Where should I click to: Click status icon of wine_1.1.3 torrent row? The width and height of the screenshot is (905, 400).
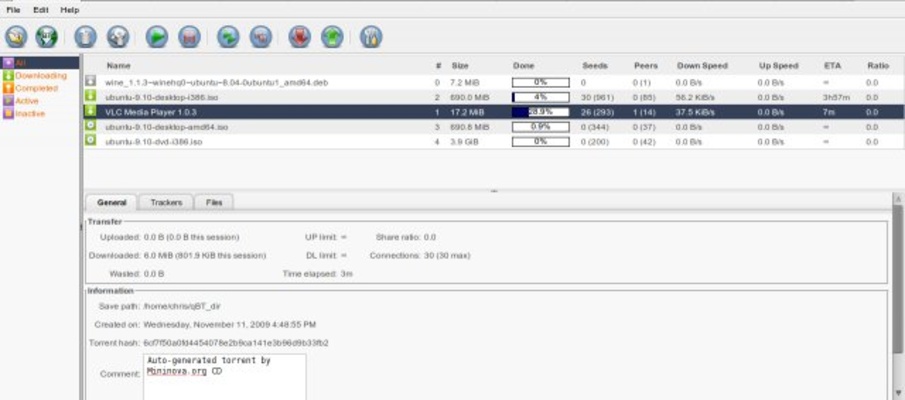pyautogui.click(x=91, y=82)
